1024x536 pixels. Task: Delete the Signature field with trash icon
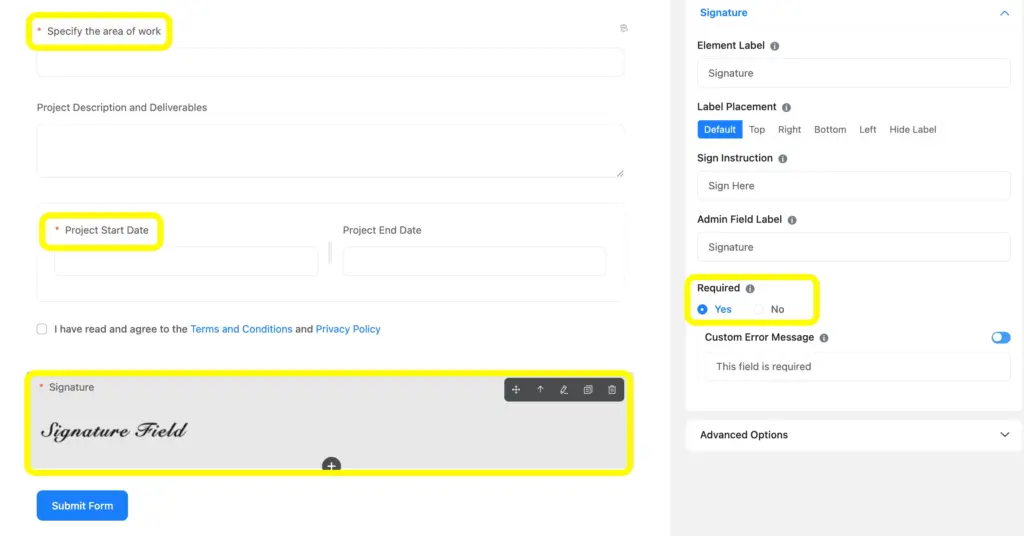[612, 390]
